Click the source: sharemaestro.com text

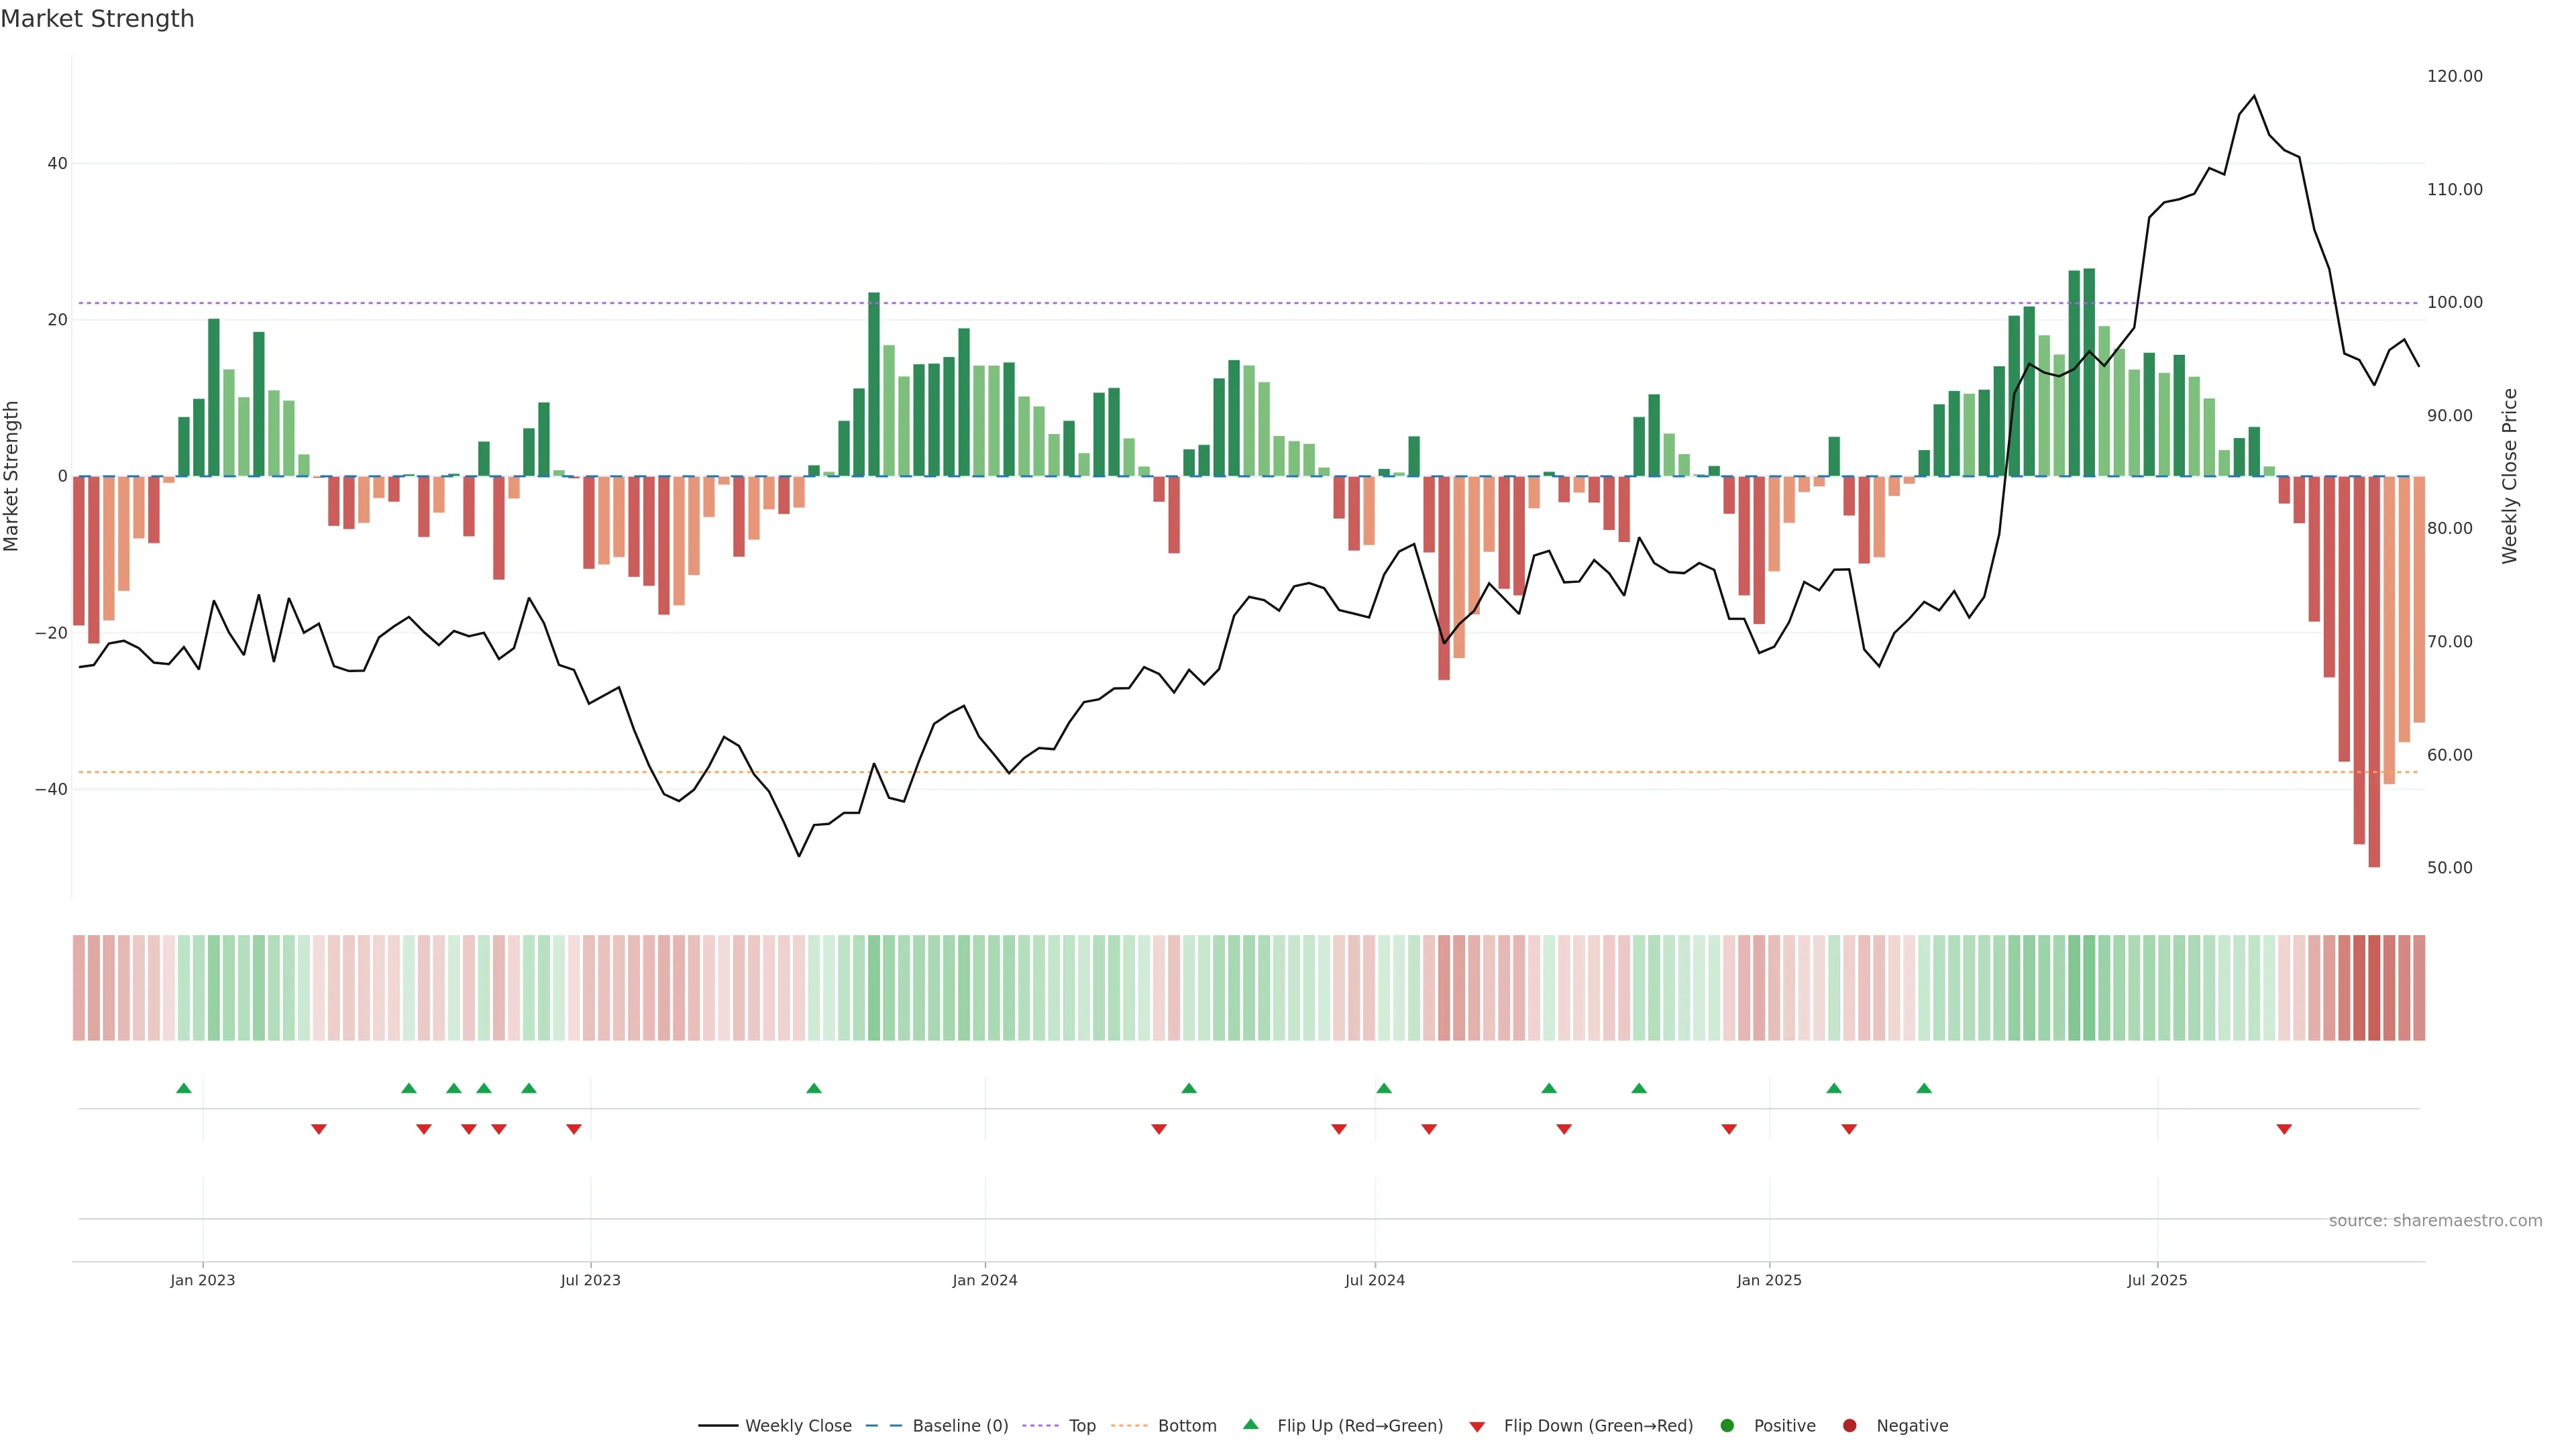pyautogui.click(x=2435, y=1221)
